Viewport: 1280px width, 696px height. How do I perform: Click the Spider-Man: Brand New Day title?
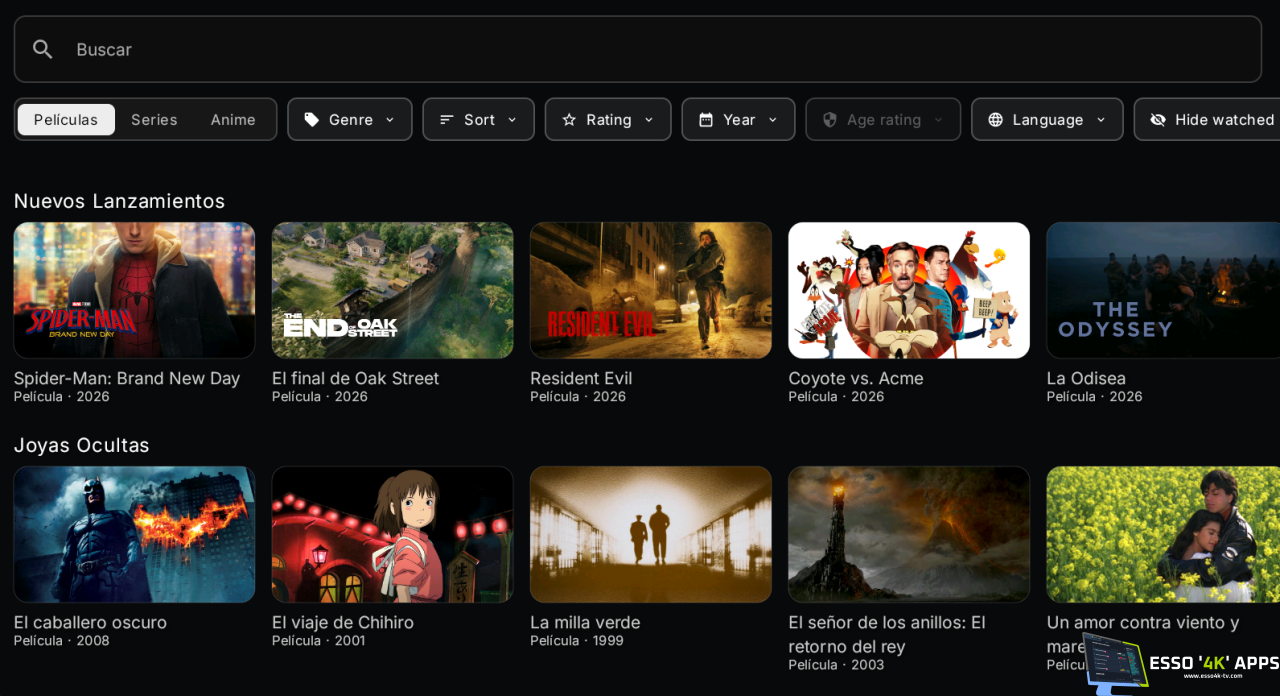tap(127, 378)
